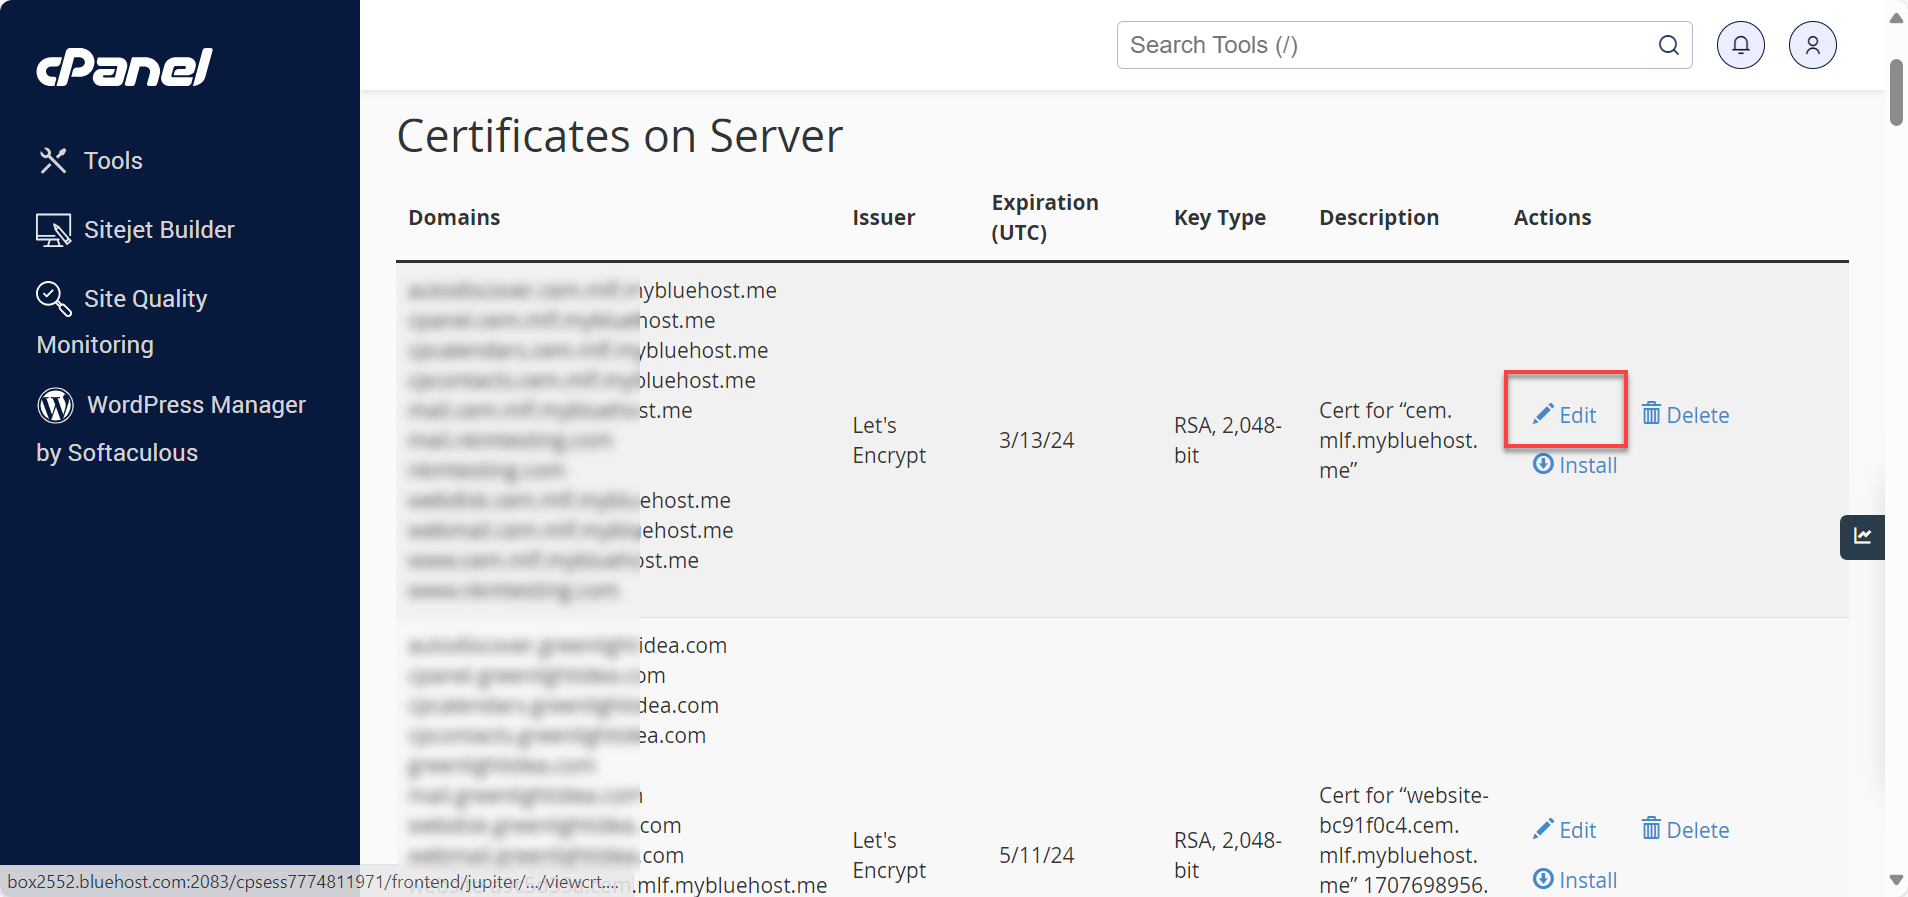Screen dimensions: 1908x897
Task: Click the Site Quality Monitoring magnifier icon
Action: coord(53,298)
